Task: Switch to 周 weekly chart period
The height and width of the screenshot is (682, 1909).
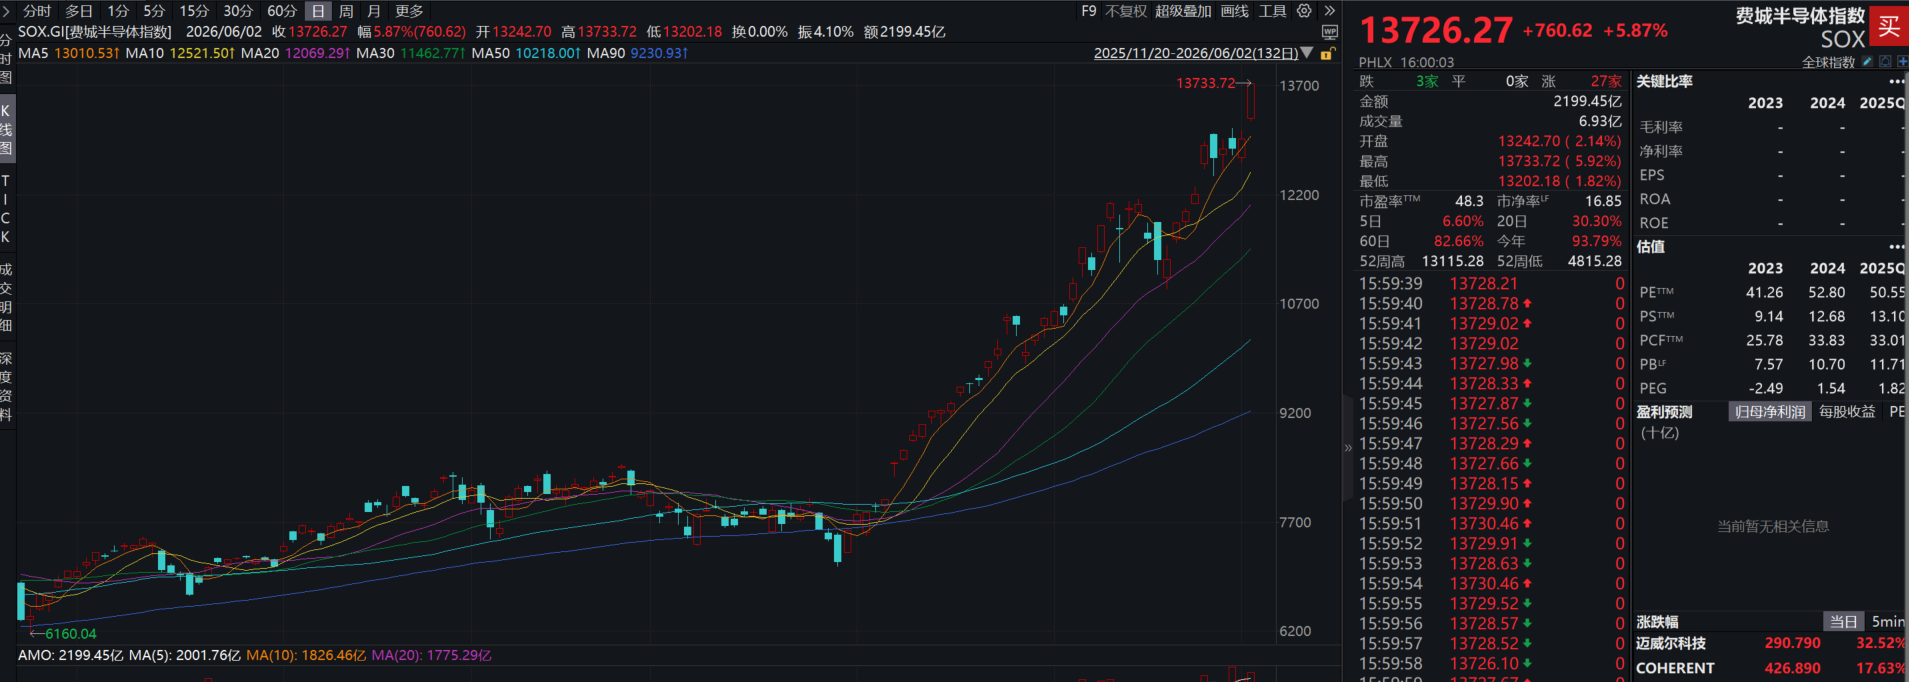Action: (x=346, y=11)
